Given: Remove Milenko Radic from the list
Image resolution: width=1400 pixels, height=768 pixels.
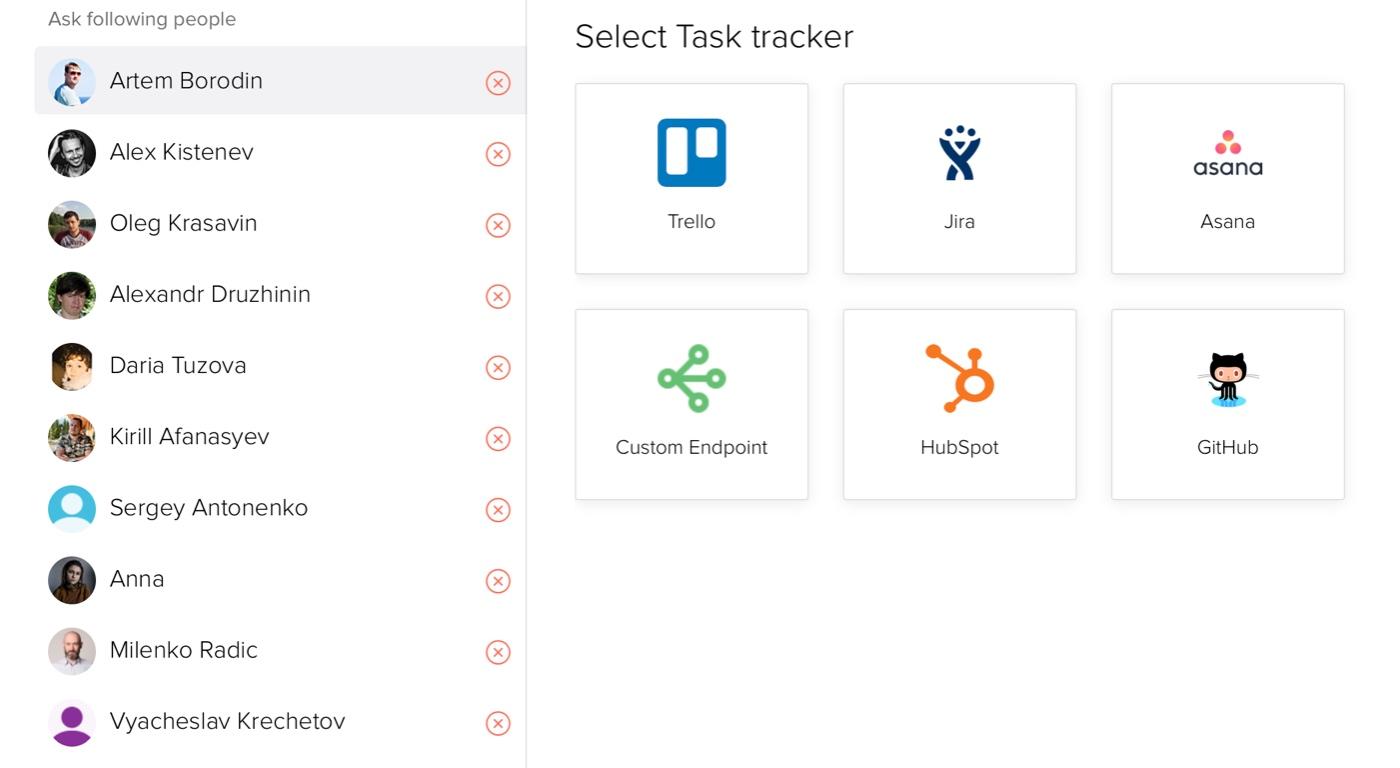Looking at the screenshot, I should point(498,652).
